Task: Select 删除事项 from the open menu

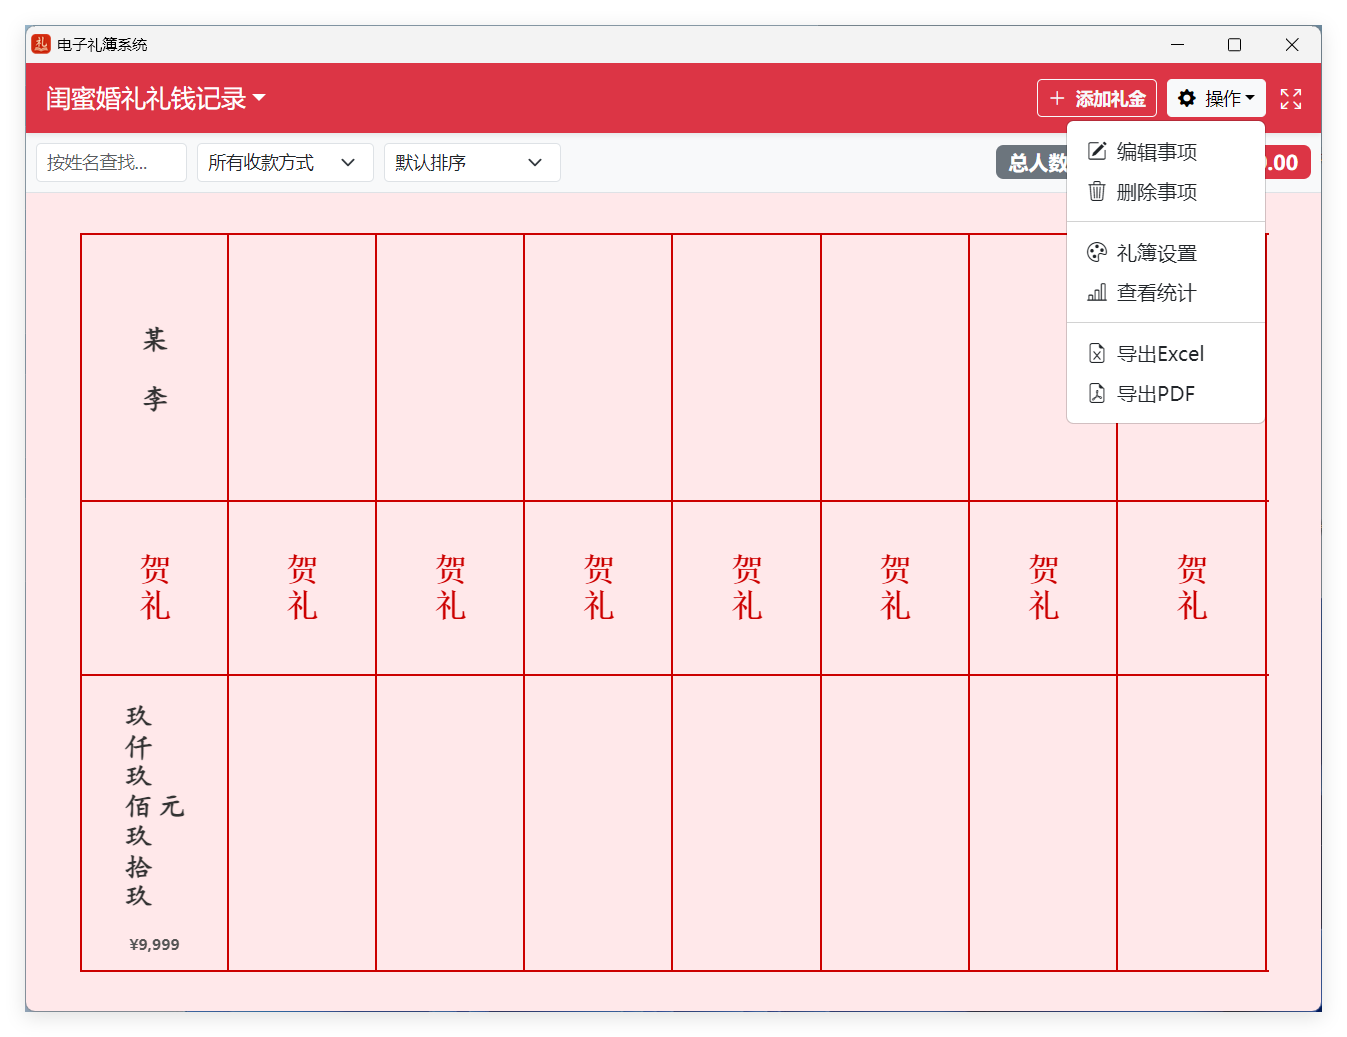Action: [1157, 191]
